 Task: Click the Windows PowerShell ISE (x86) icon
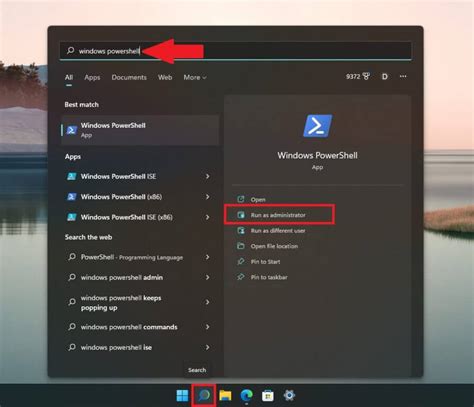(72, 217)
